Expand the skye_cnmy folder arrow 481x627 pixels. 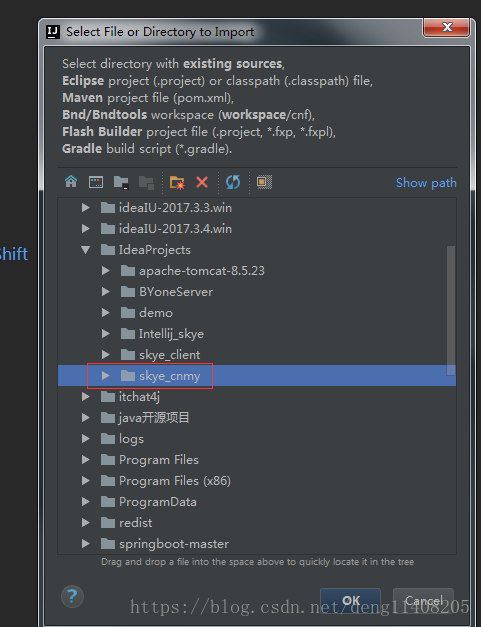coord(106,376)
